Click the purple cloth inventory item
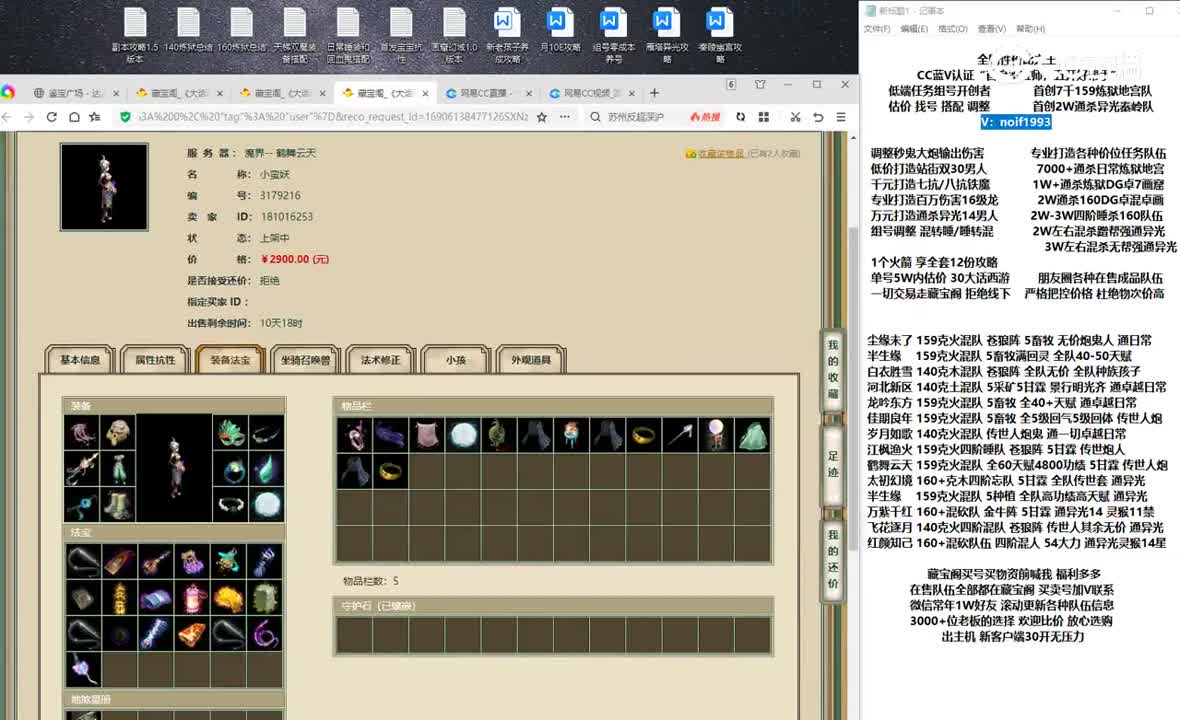 point(391,436)
